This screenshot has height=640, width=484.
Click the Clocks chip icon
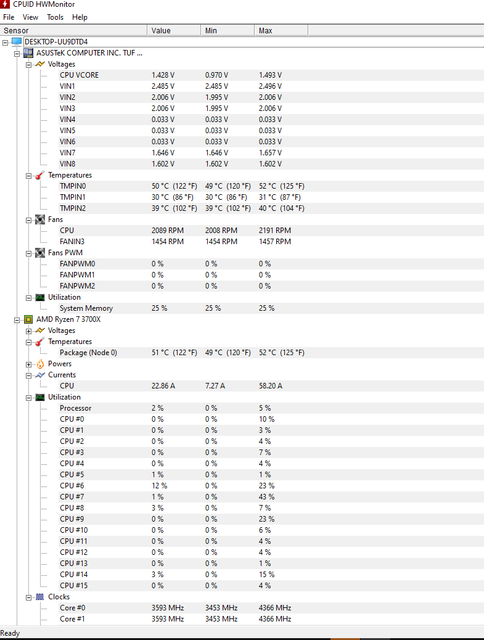pyautogui.click(x=40, y=597)
